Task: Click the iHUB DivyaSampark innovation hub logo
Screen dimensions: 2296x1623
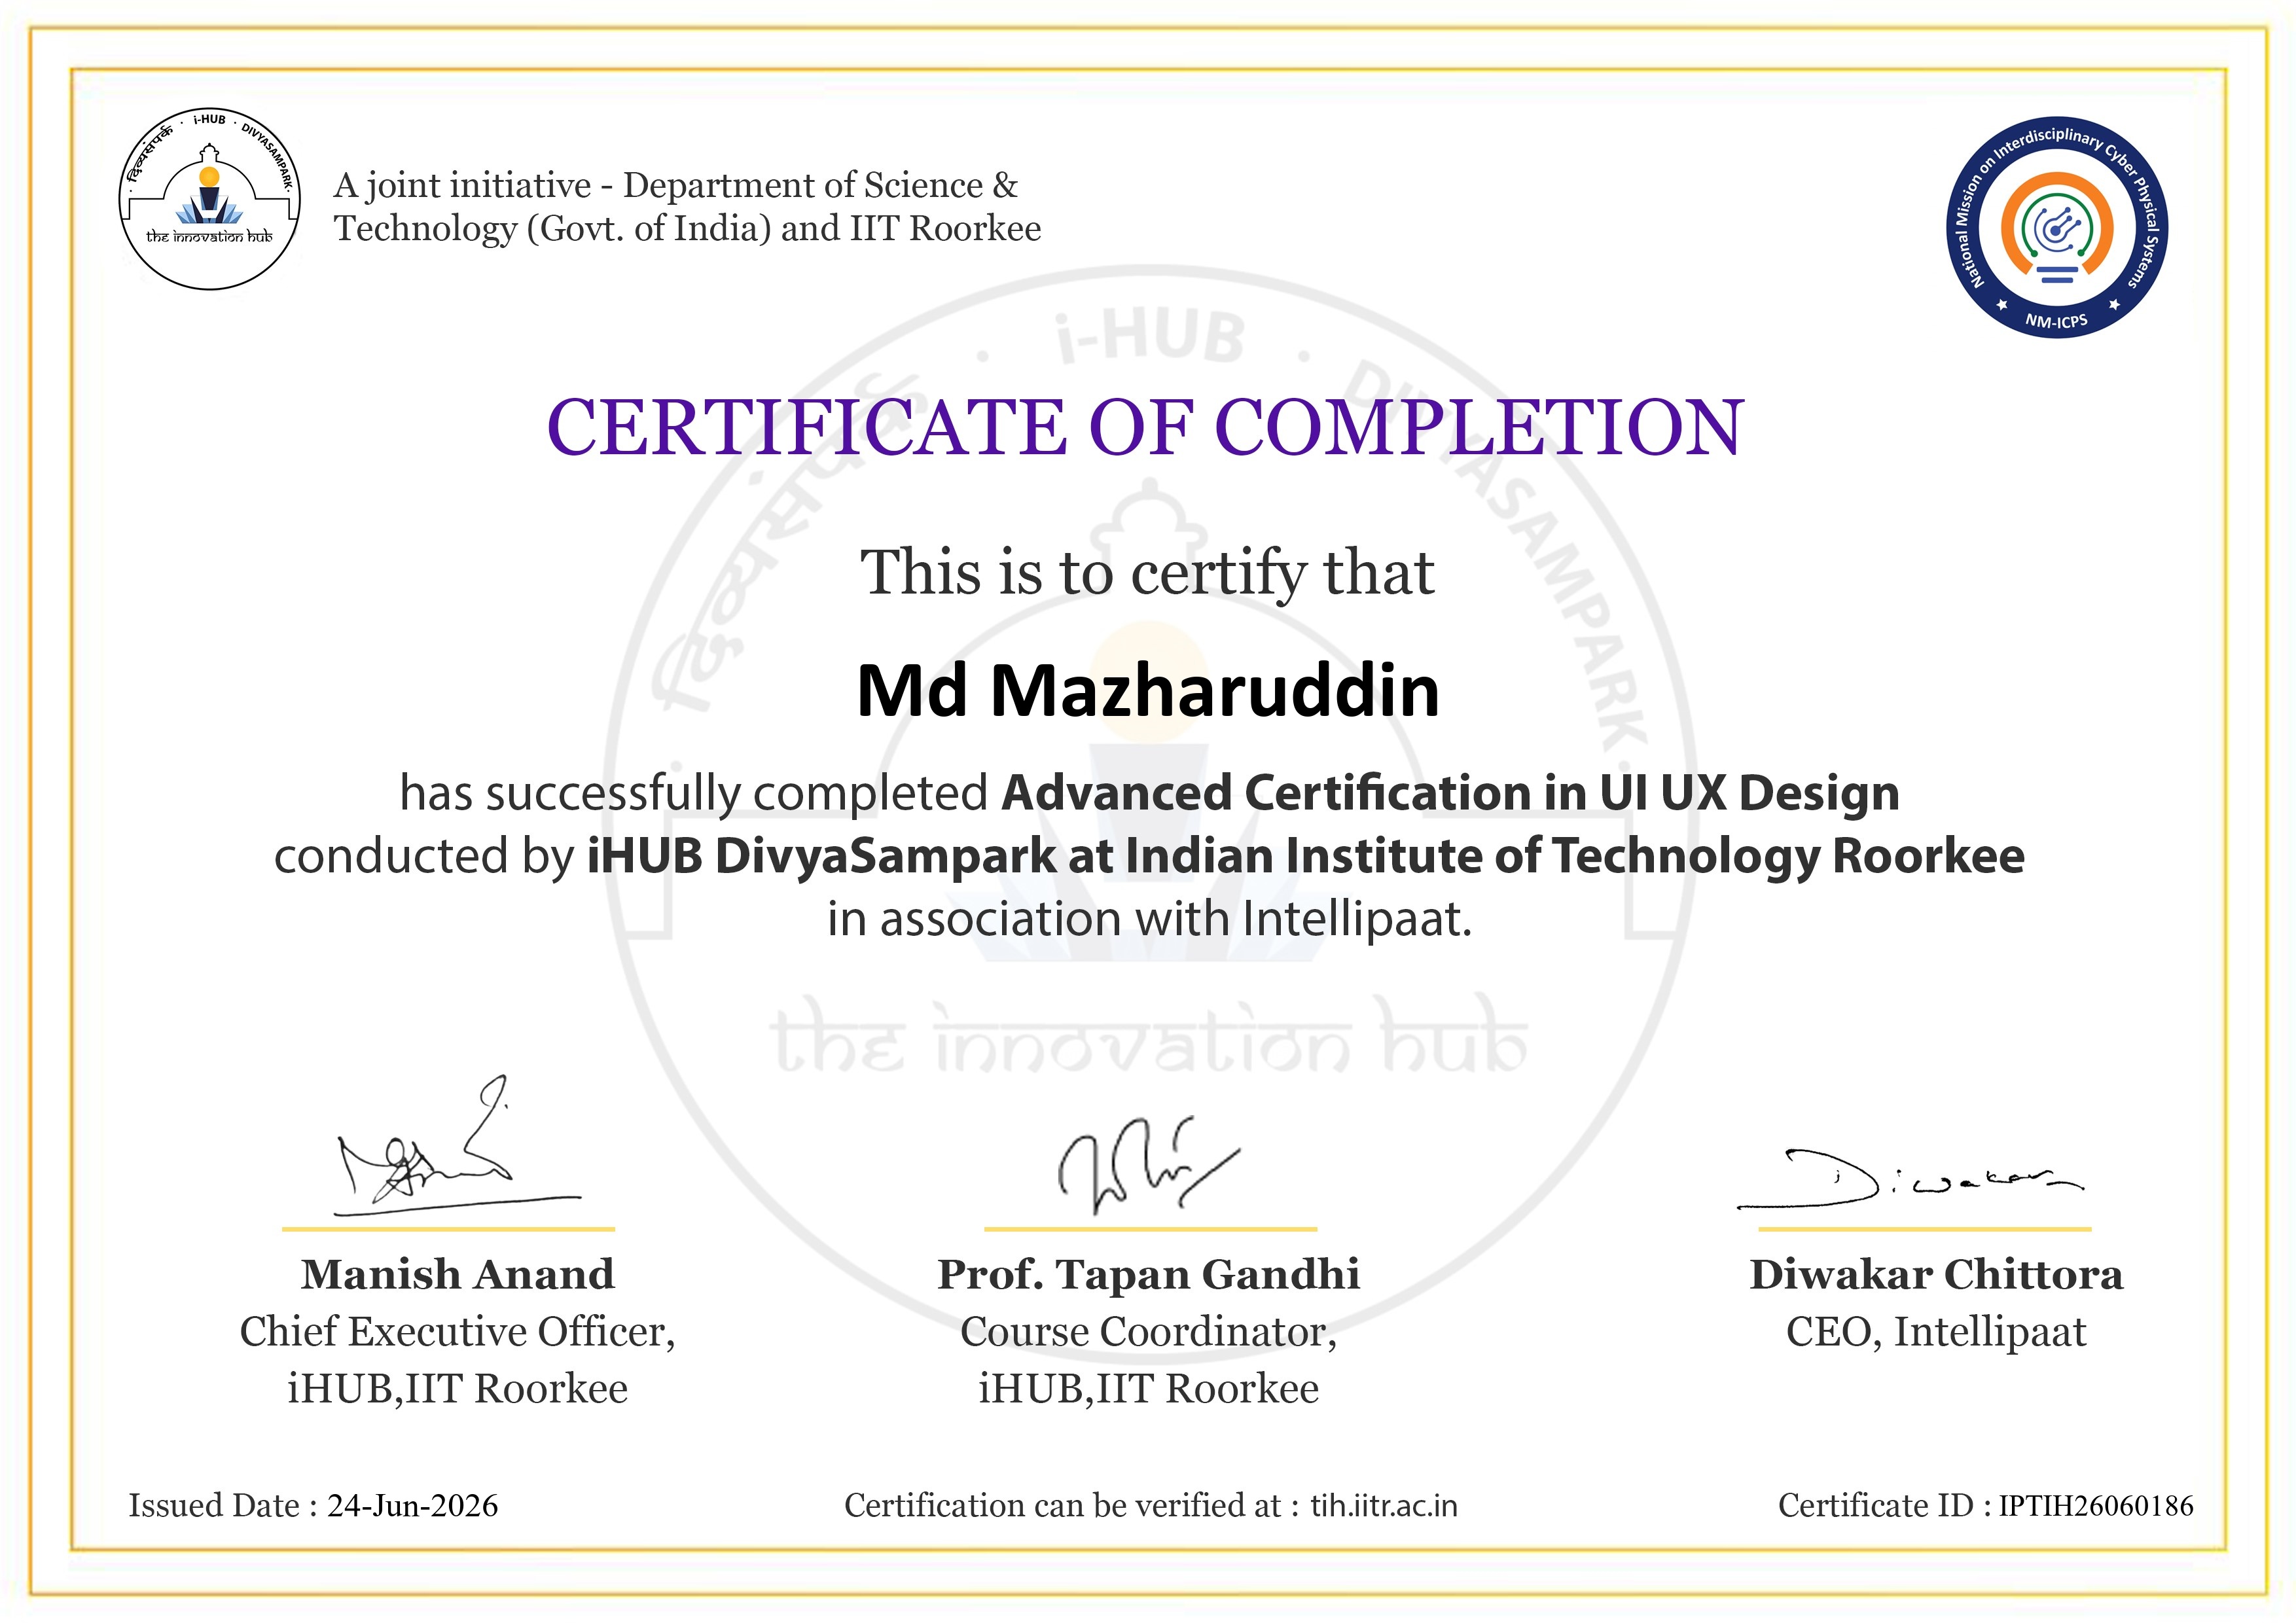Action: [210, 199]
